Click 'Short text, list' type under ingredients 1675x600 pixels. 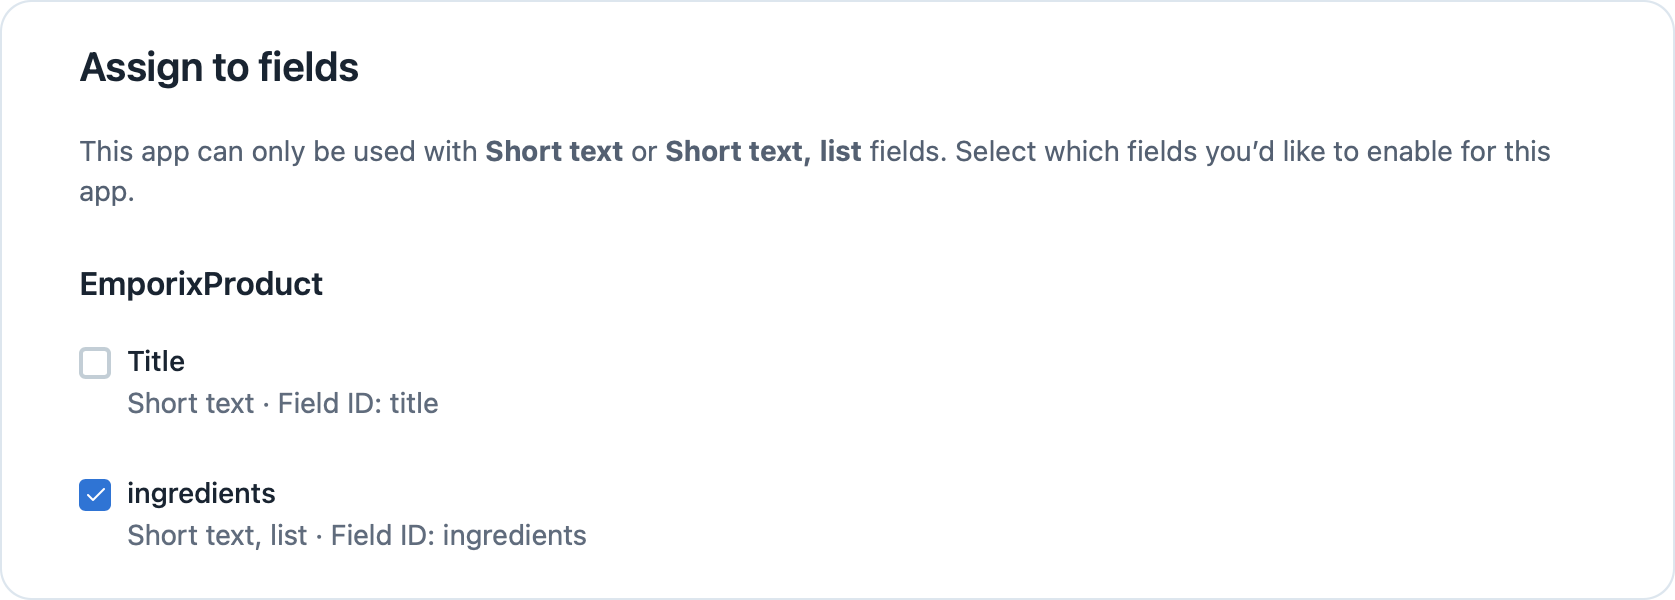click(217, 535)
